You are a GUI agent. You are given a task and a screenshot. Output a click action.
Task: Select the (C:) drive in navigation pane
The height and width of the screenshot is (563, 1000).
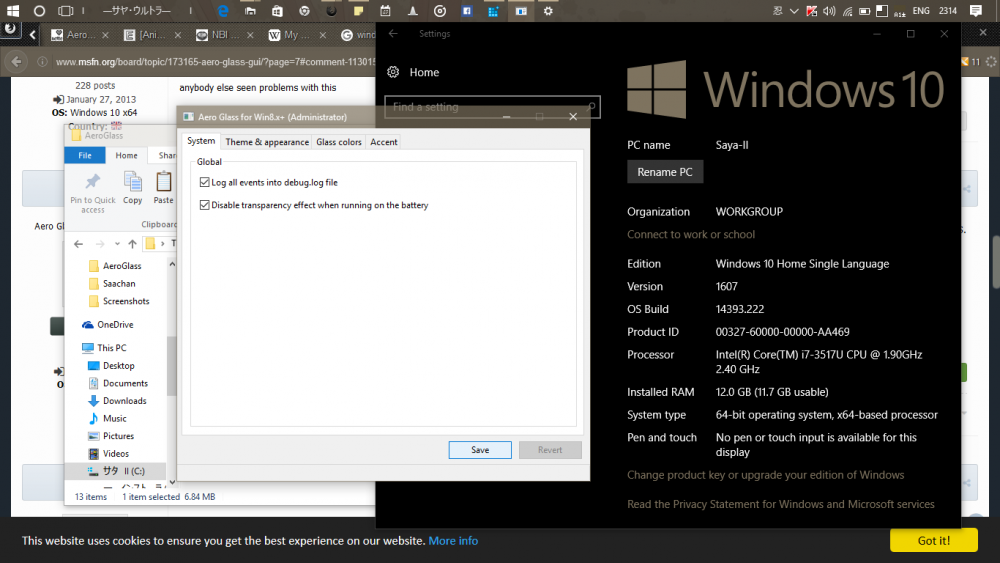(115, 471)
